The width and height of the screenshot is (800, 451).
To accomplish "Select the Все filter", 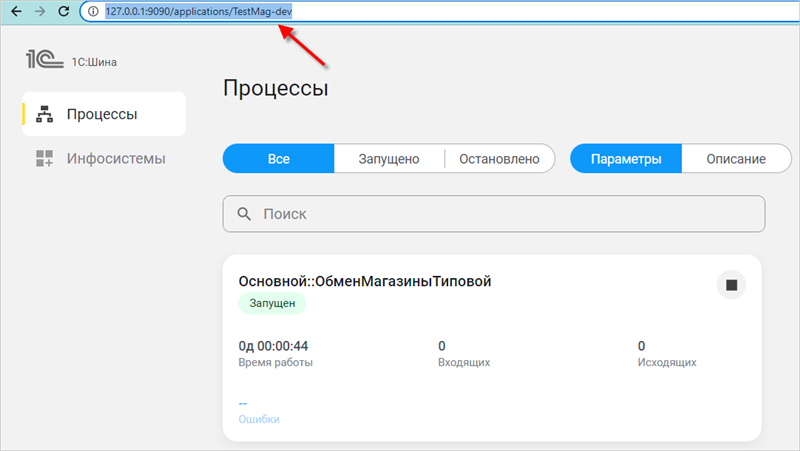I will pos(278,159).
